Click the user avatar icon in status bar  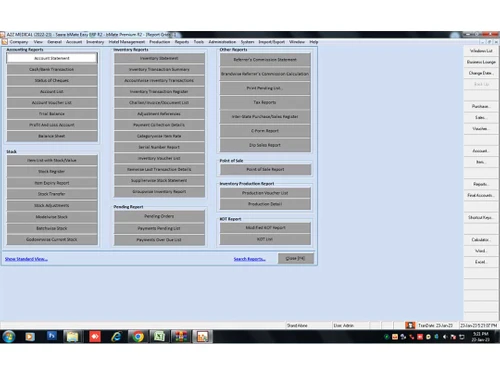[x=410, y=325]
